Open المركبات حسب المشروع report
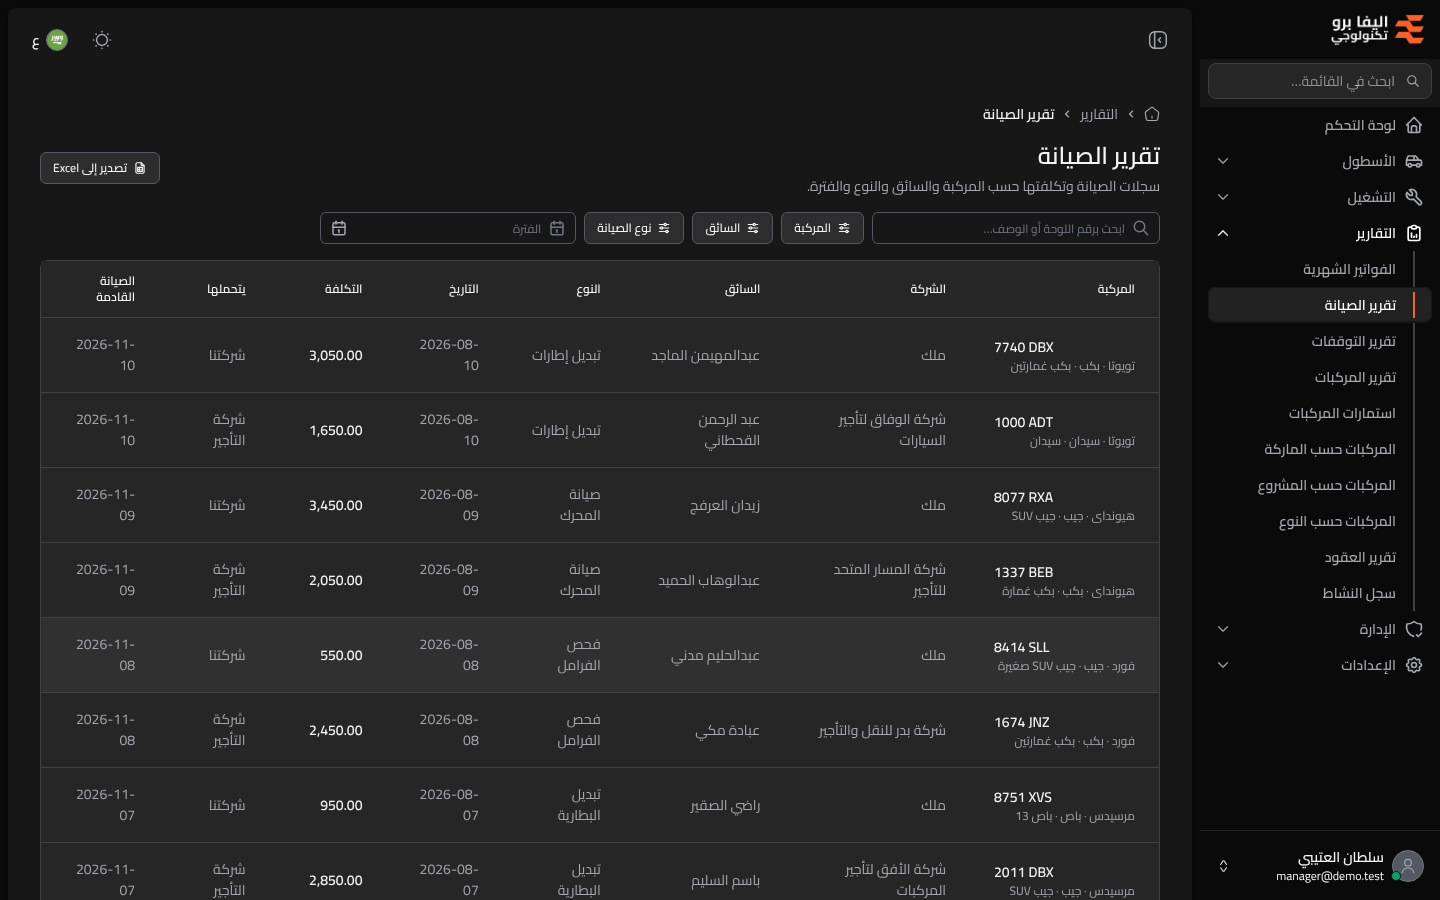 [1327, 485]
